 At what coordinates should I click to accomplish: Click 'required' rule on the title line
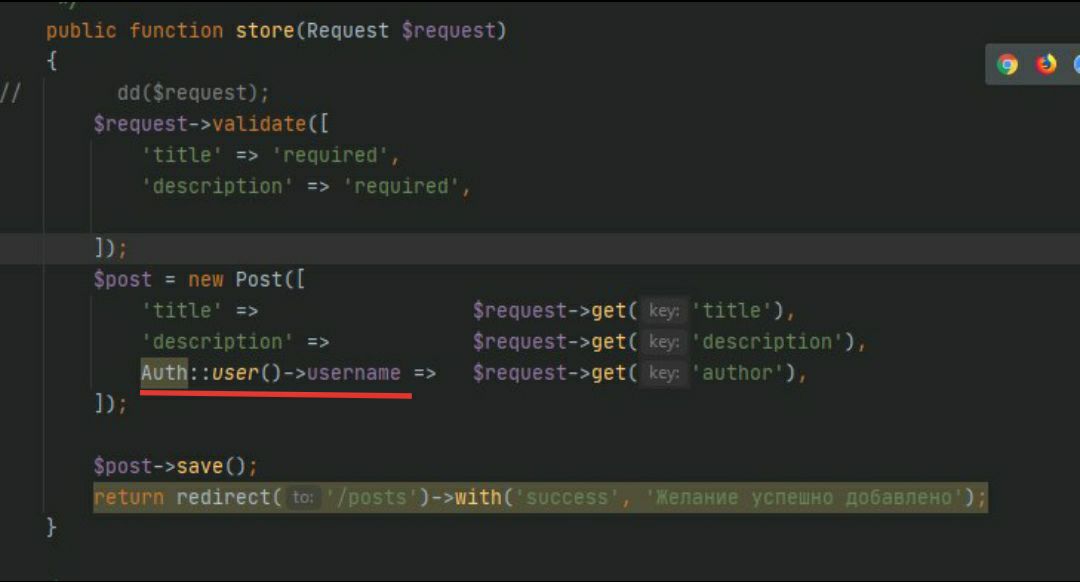[330, 155]
